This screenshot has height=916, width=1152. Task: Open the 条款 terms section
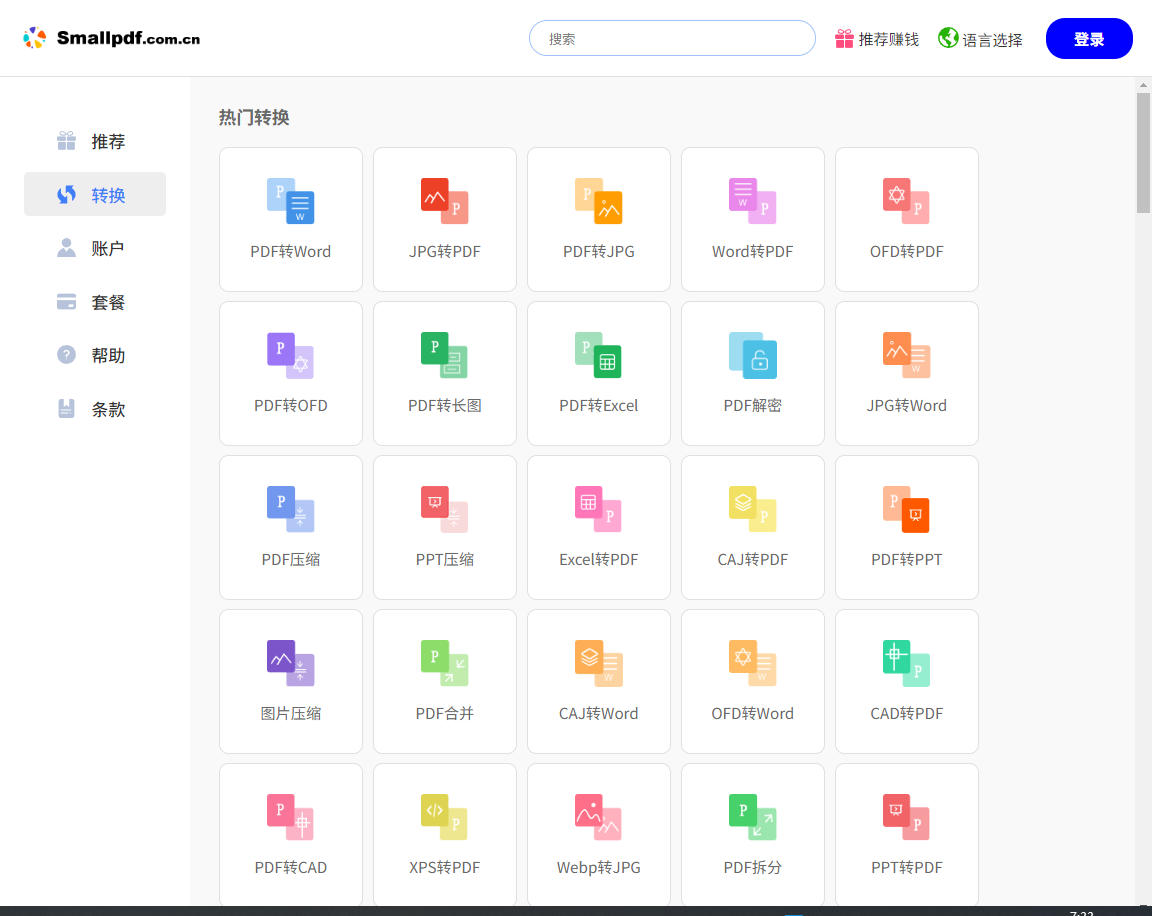95,409
